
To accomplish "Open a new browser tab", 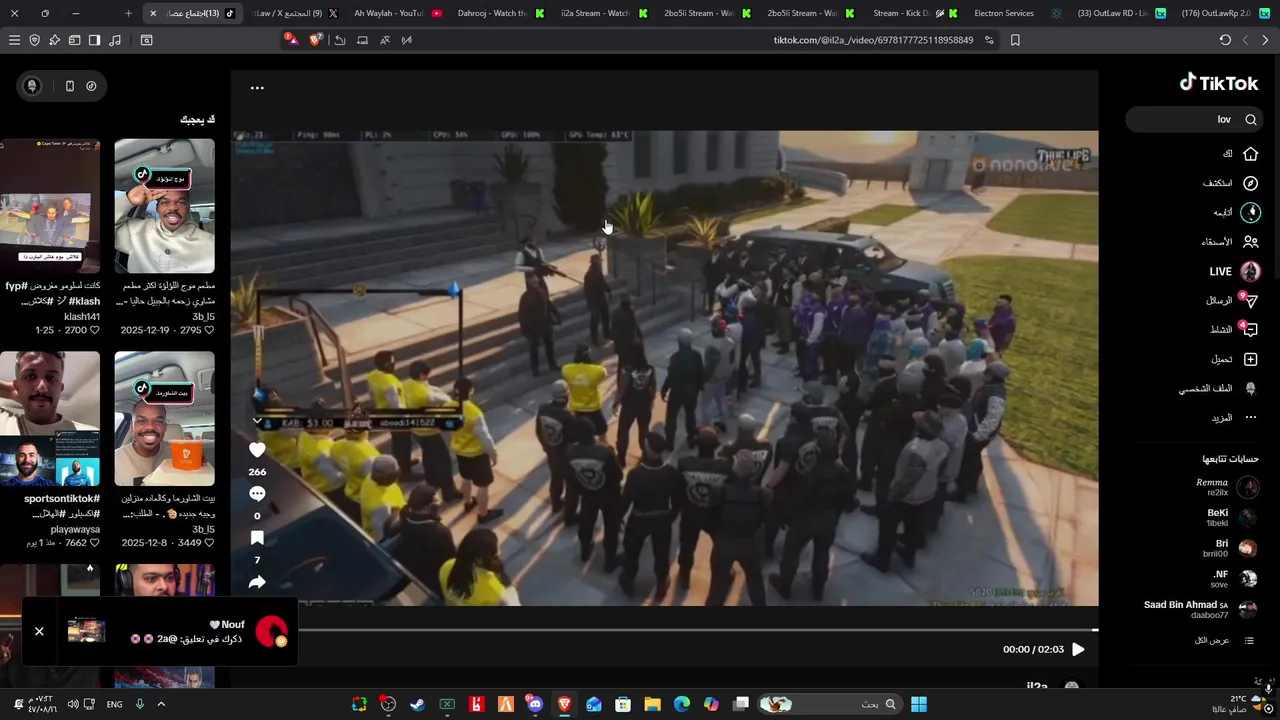I will point(128,13).
